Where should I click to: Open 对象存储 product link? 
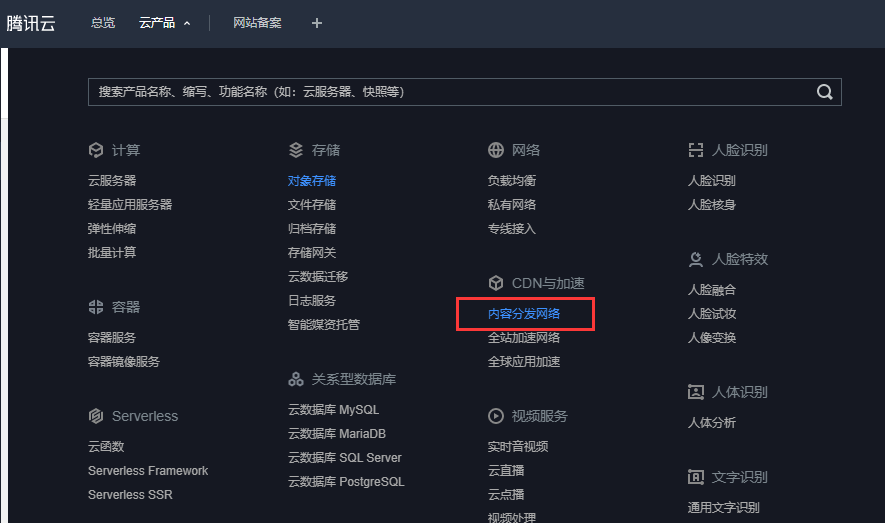(x=312, y=181)
